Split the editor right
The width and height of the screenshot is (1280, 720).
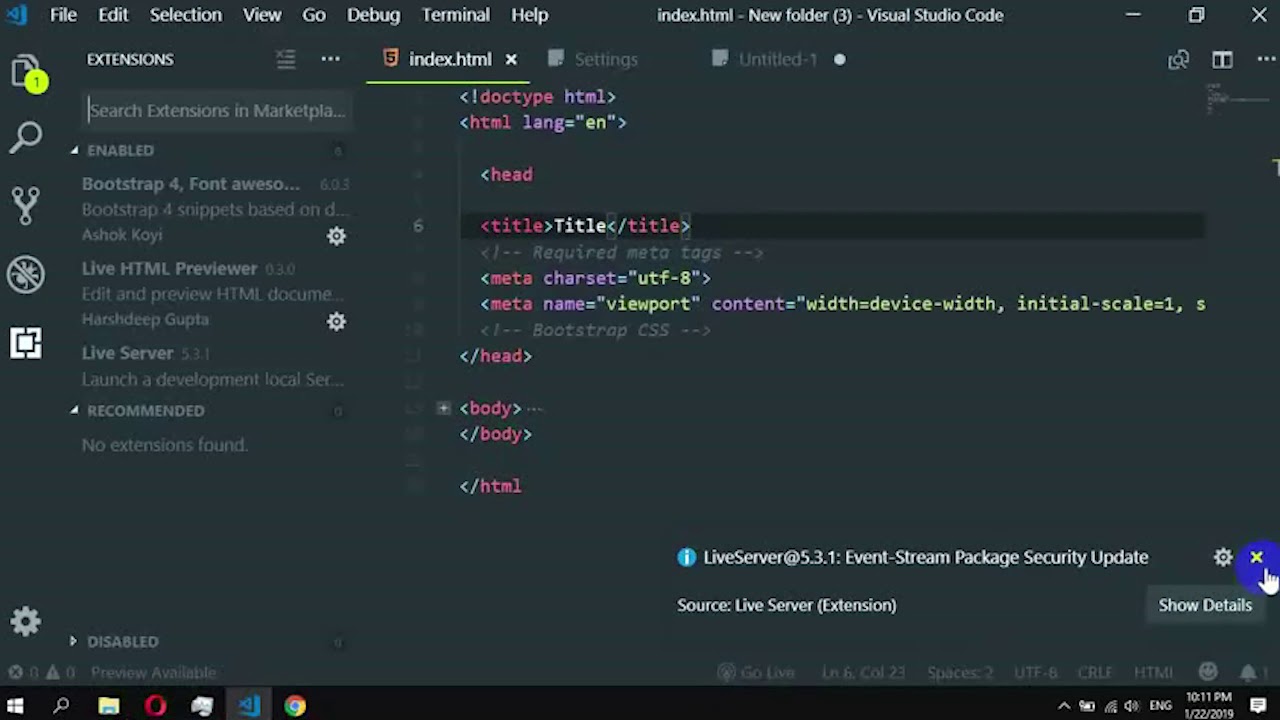pyautogui.click(x=1222, y=59)
